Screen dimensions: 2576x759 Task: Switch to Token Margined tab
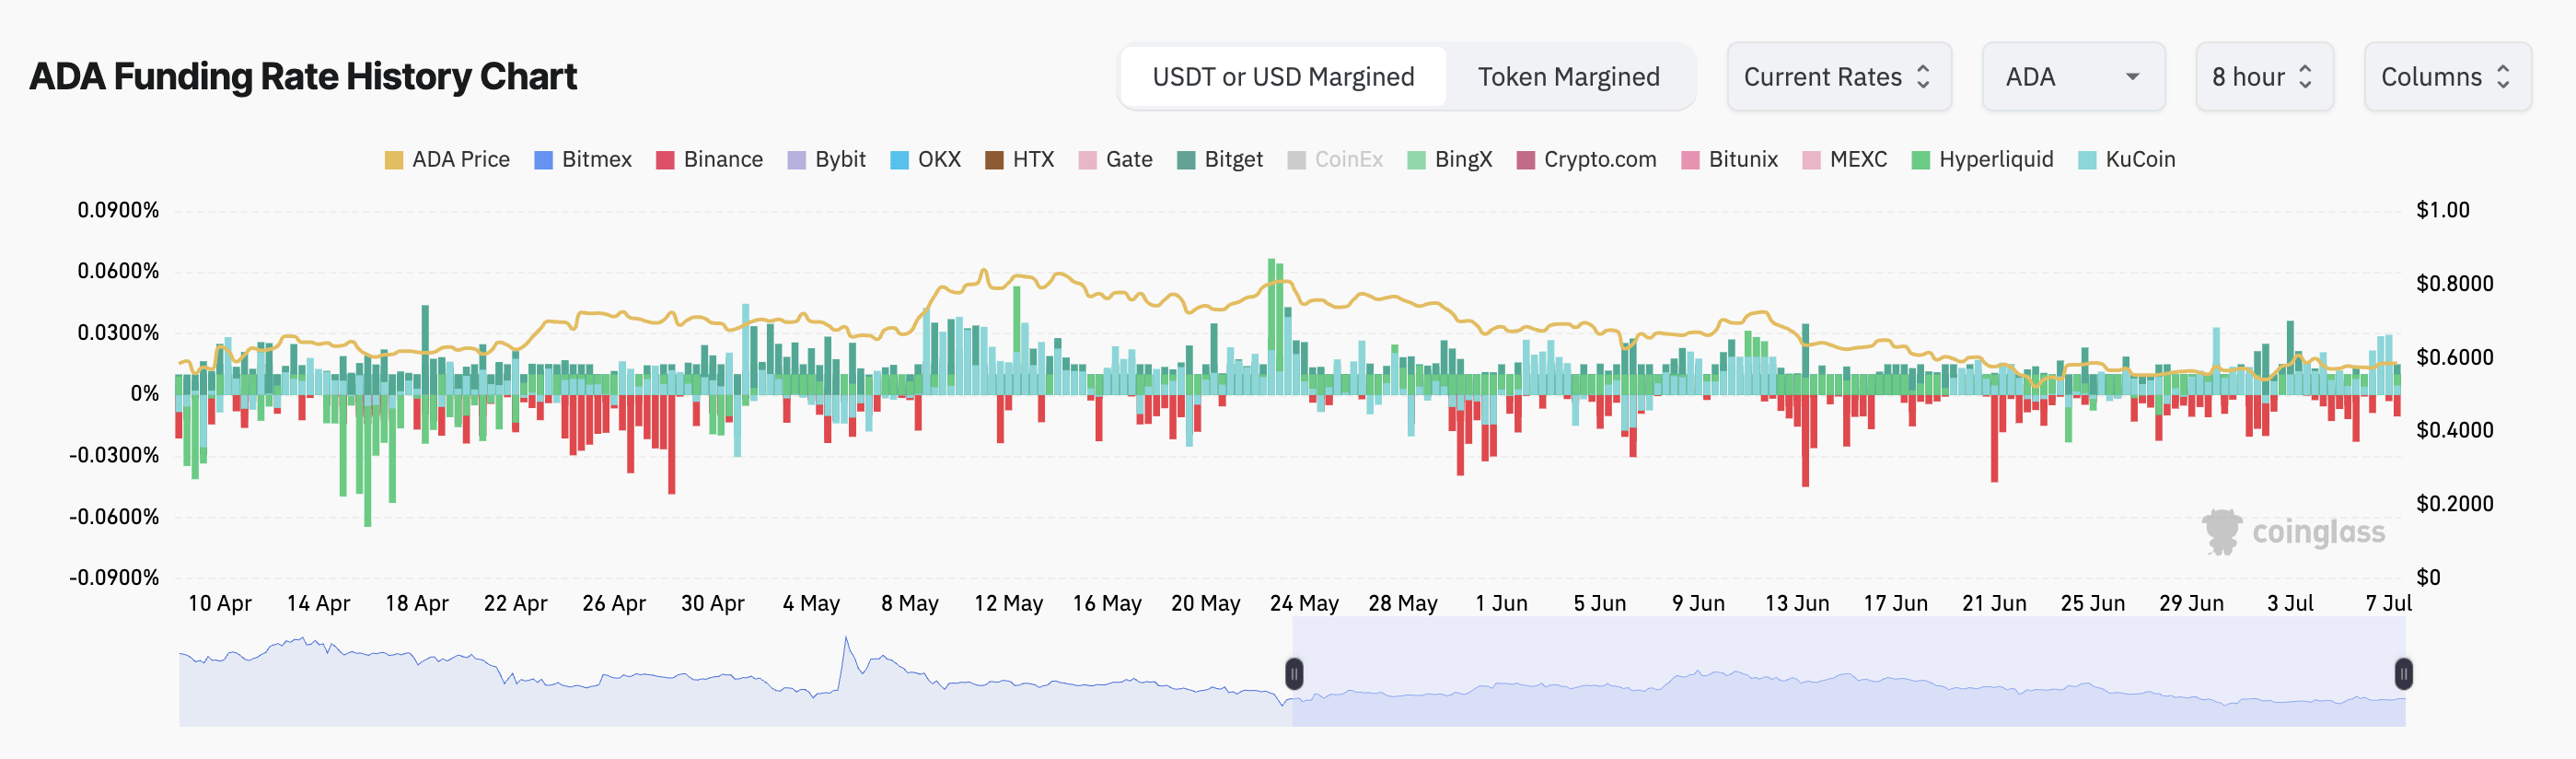pyautogui.click(x=1568, y=77)
